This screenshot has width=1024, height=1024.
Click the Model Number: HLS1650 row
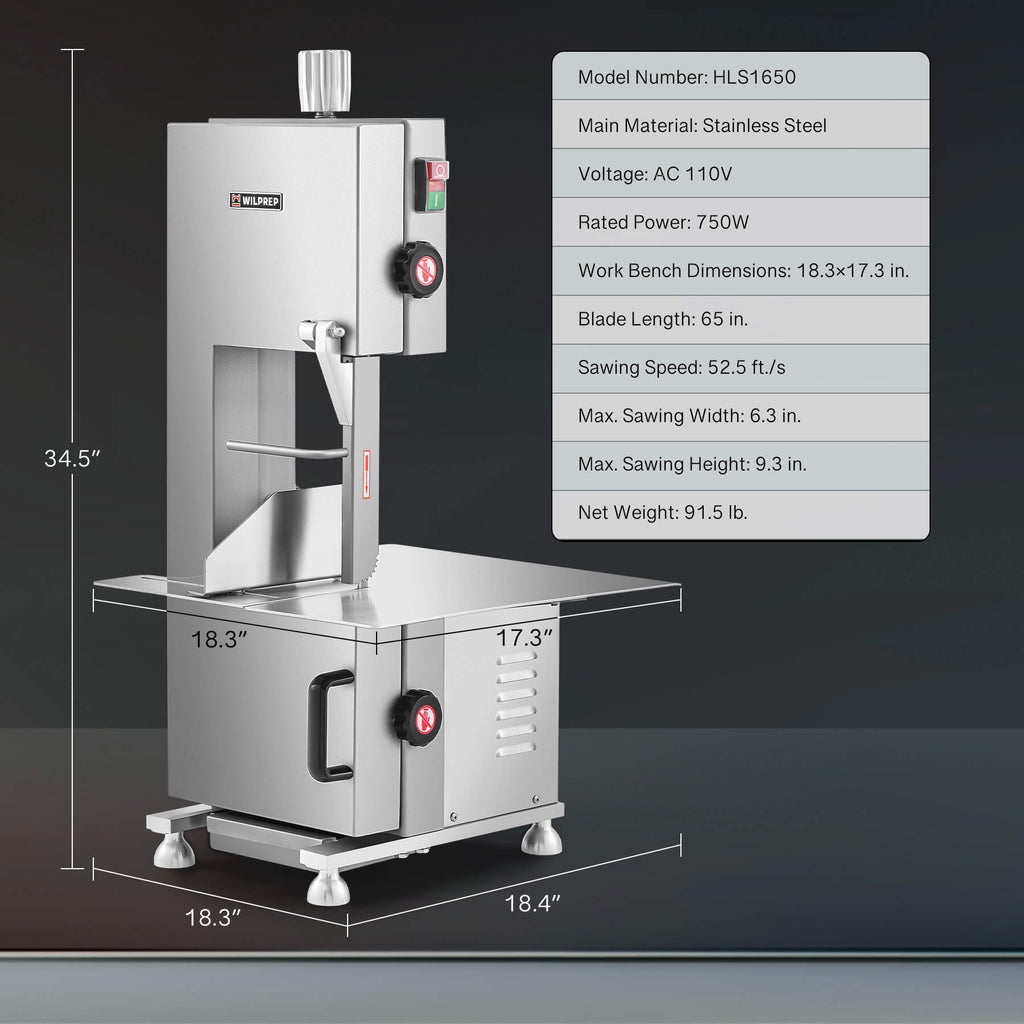(x=740, y=77)
